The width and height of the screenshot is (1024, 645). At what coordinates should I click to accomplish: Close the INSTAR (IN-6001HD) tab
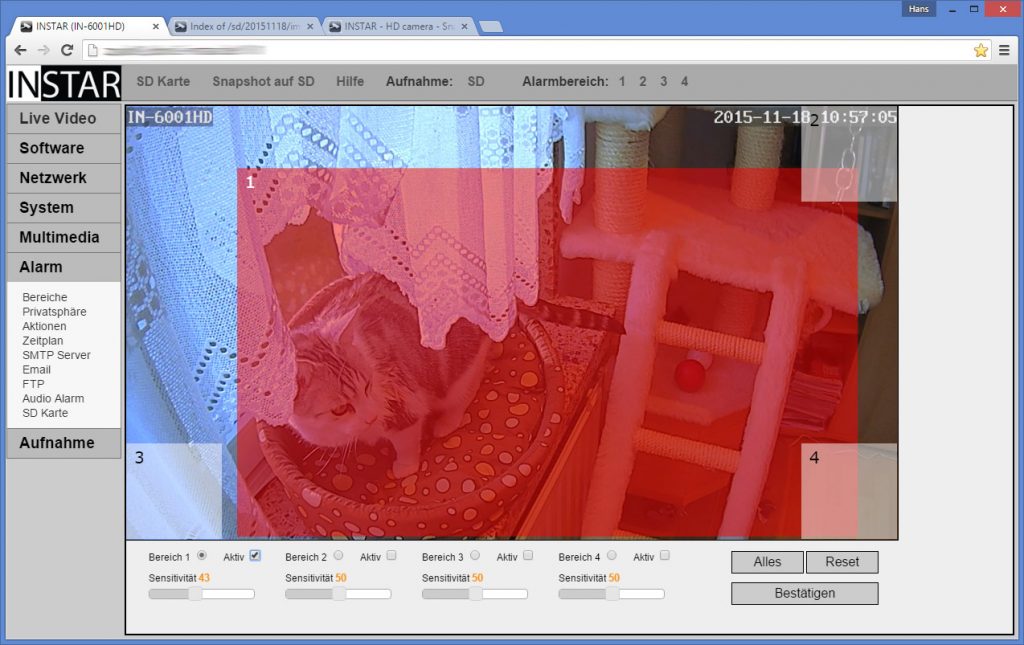click(155, 26)
